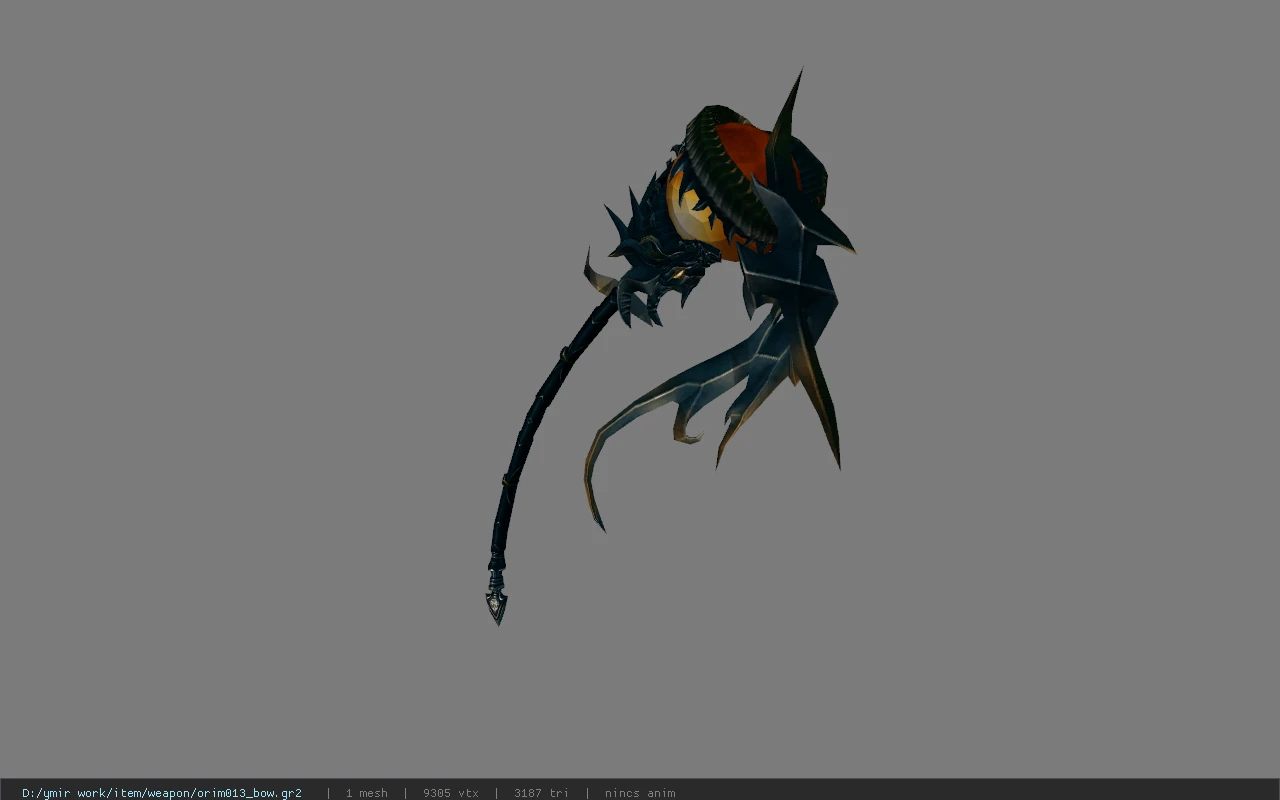1280x800 pixels.
Task: Click the '9305 vtx' vertex count
Action: [451, 793]
